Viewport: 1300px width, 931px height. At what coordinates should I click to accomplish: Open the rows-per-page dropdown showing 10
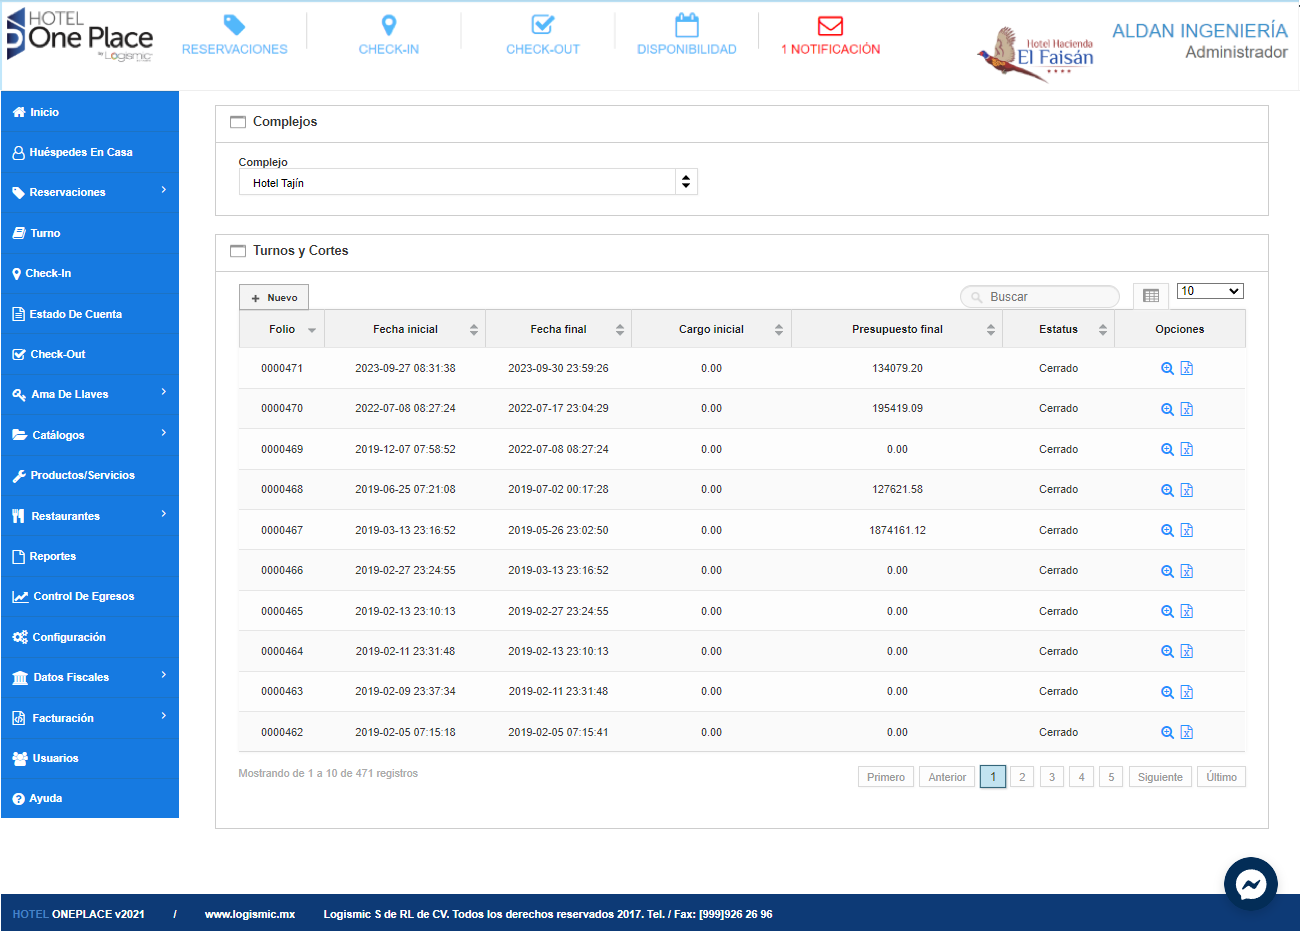[1209, 291]
